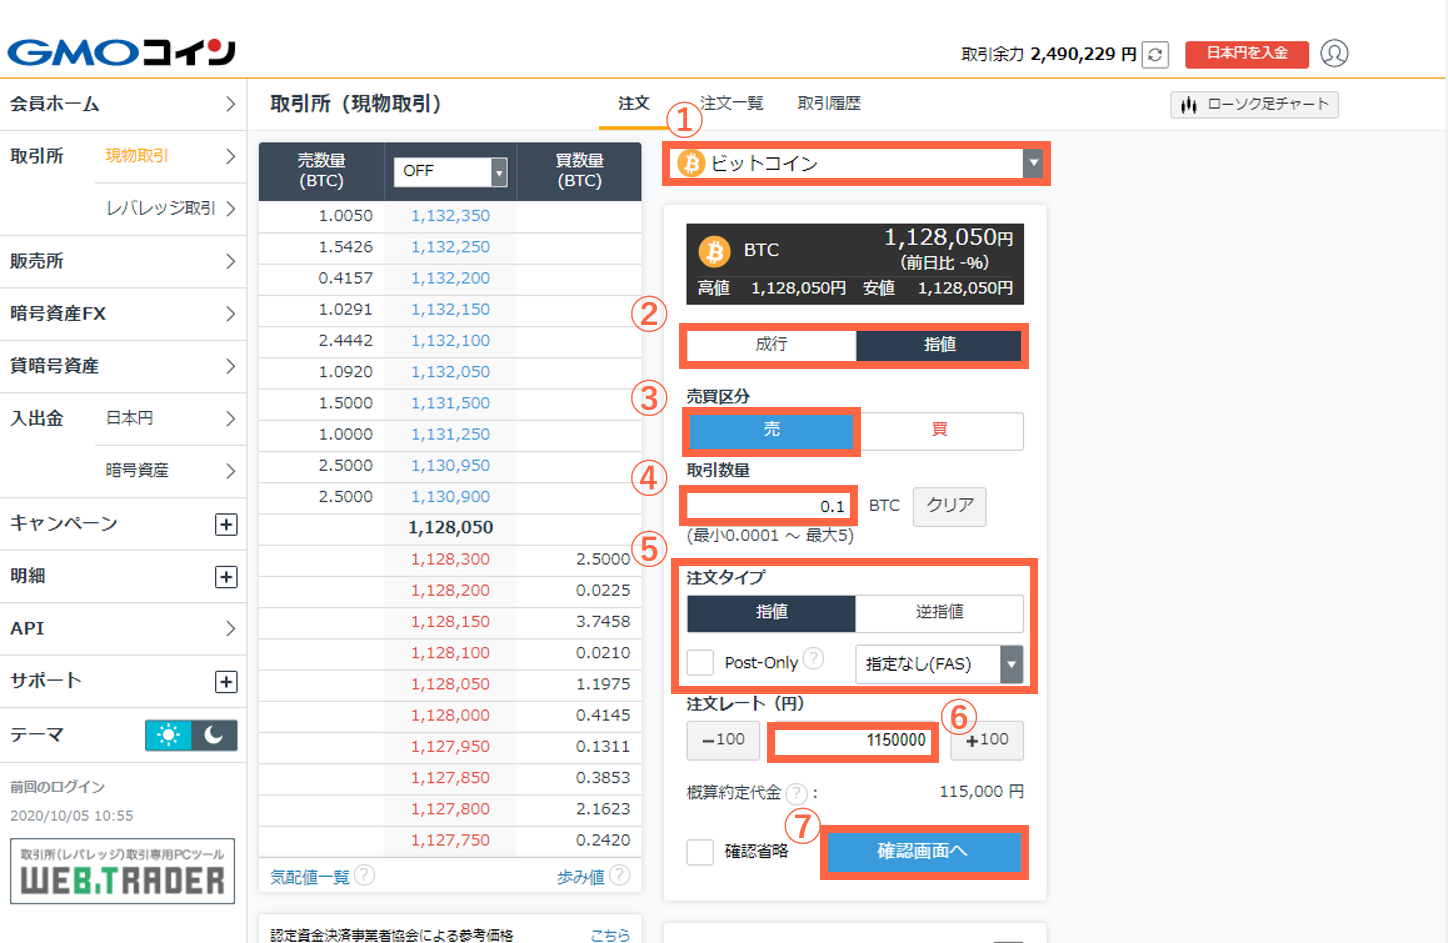The height and width of the screenshot is (943, 1448).
Task: Open the ビットコイン currency dropdown
Action: pos(856,163)
